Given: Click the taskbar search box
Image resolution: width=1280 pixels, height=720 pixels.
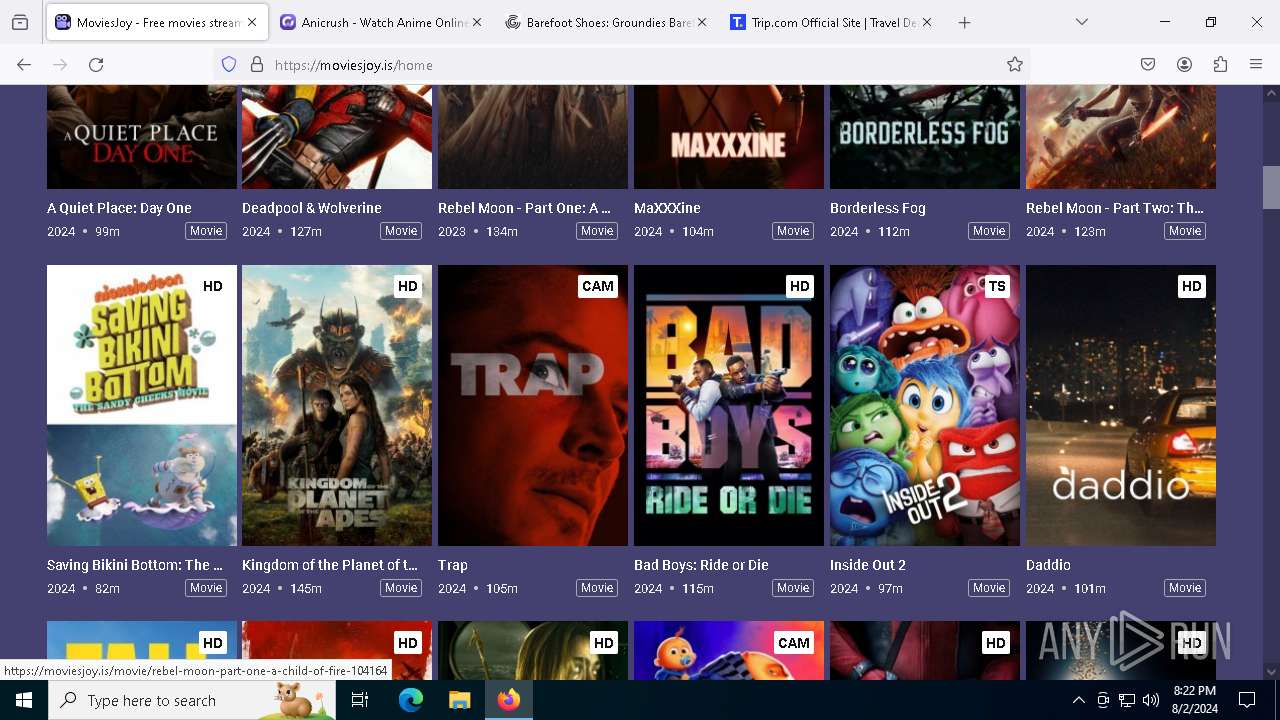Looking at the screenshot, I should [x=192, y=700].
